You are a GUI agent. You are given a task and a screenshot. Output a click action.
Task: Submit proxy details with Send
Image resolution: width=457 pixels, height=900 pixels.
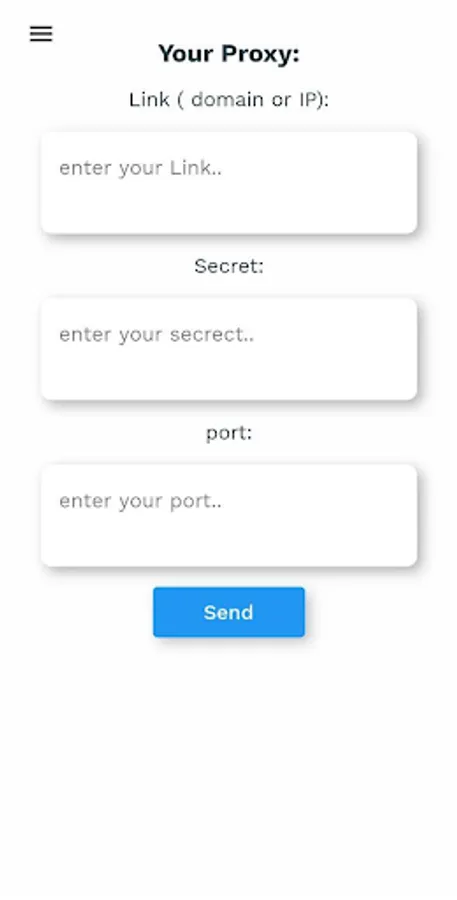[x=228, y=612]
